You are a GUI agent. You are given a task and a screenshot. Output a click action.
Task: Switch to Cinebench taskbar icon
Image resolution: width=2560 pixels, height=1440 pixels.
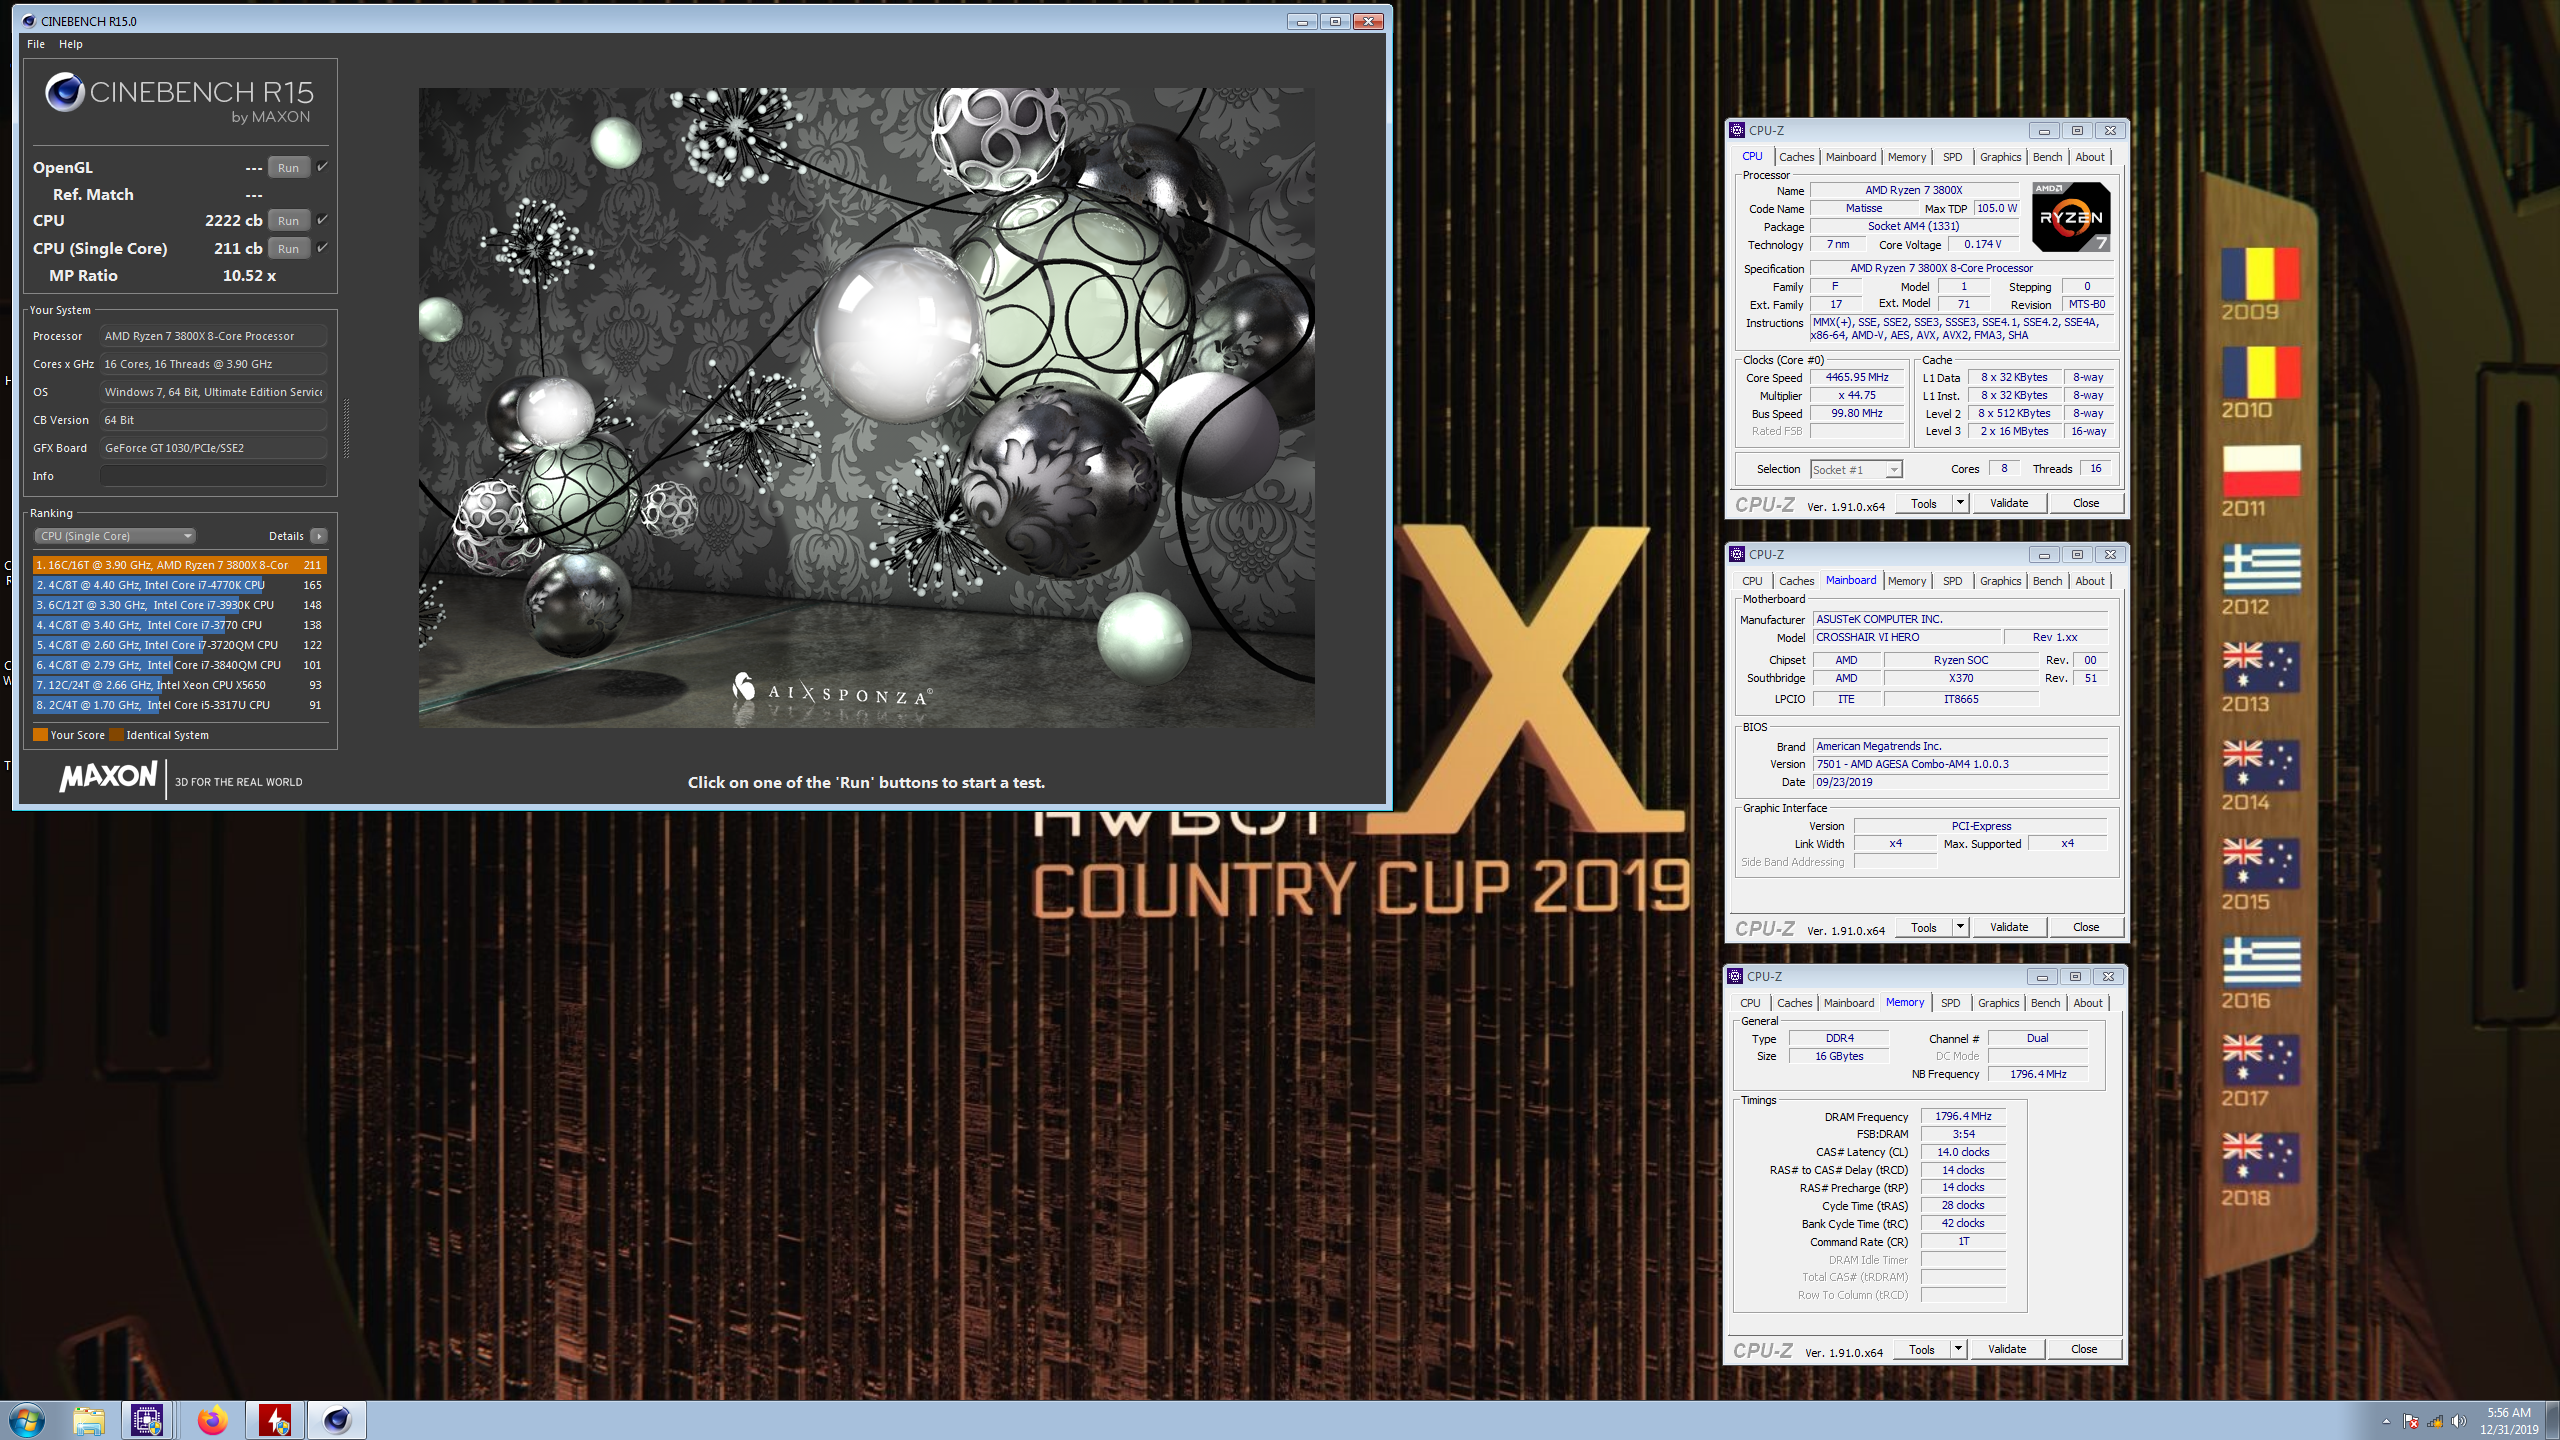point(337,1420)
